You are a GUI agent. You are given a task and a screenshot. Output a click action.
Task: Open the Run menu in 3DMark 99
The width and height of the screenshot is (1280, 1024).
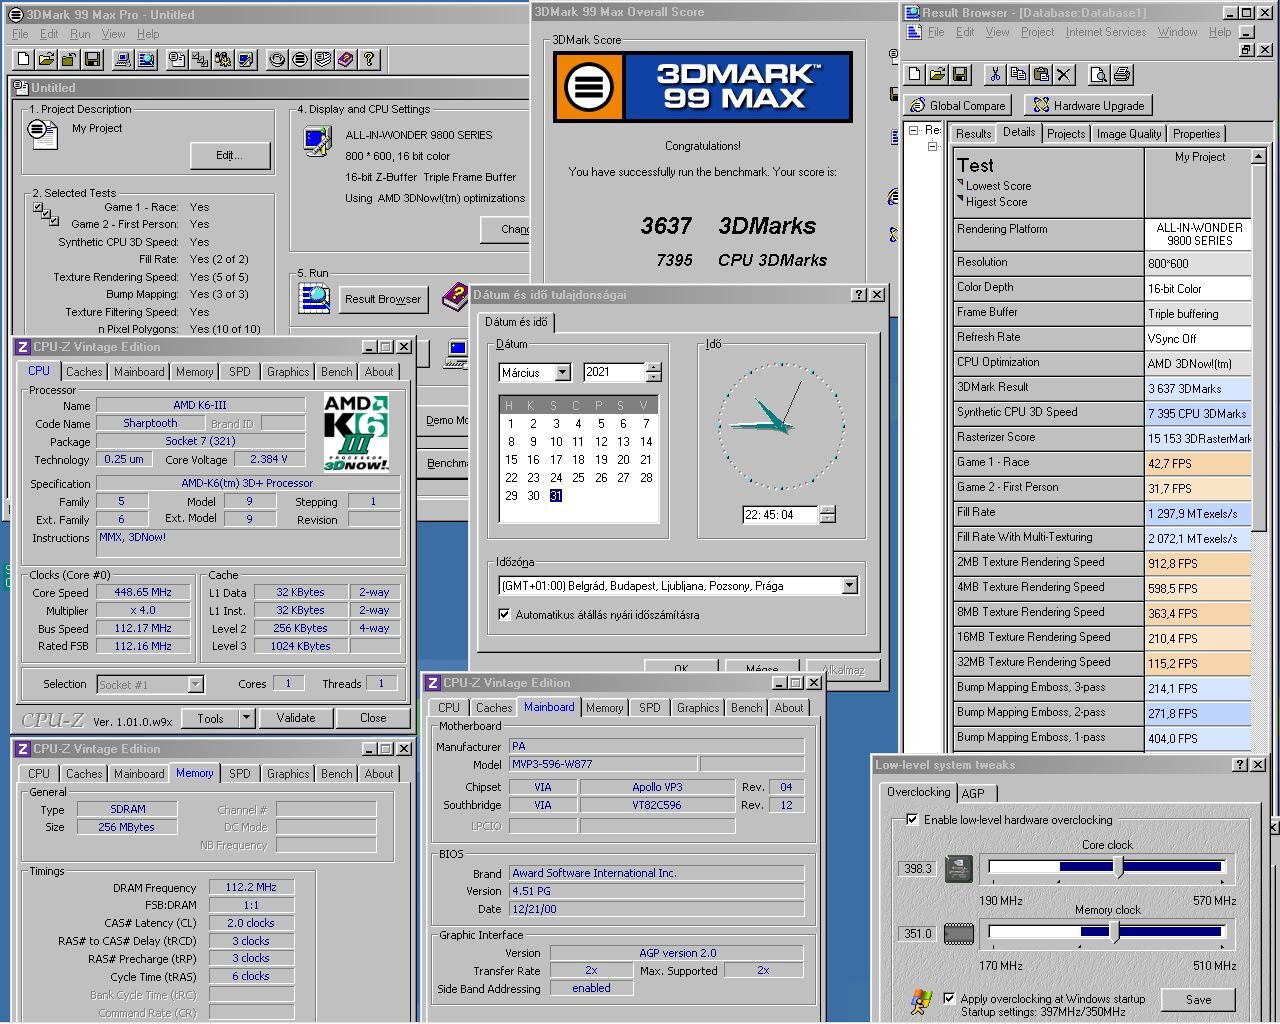pos(80,34)
